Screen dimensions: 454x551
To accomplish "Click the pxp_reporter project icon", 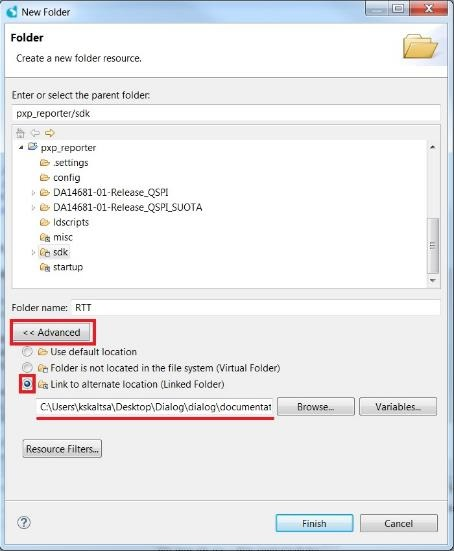I will tap(33, 147).
